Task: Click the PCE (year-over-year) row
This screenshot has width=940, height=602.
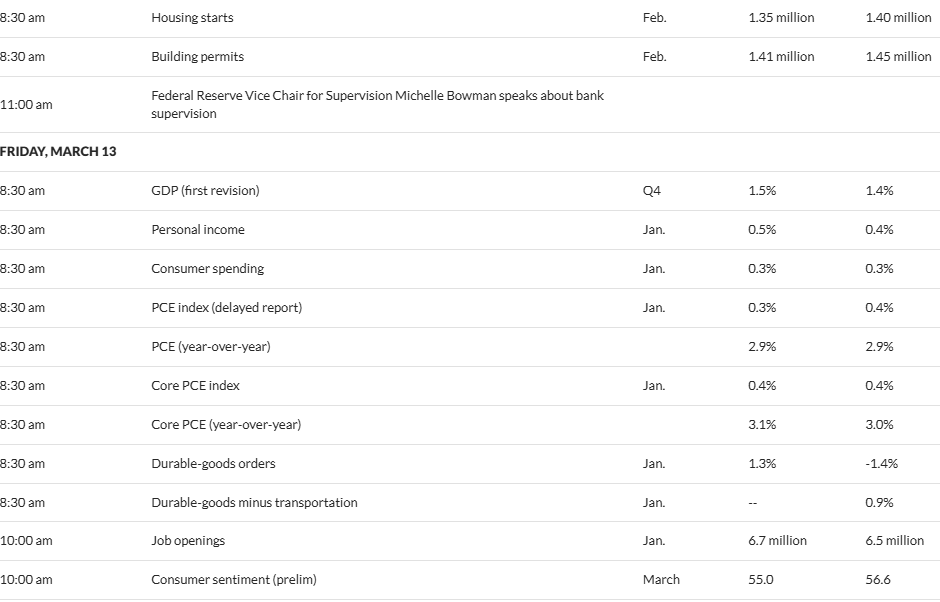Action: 210,347
